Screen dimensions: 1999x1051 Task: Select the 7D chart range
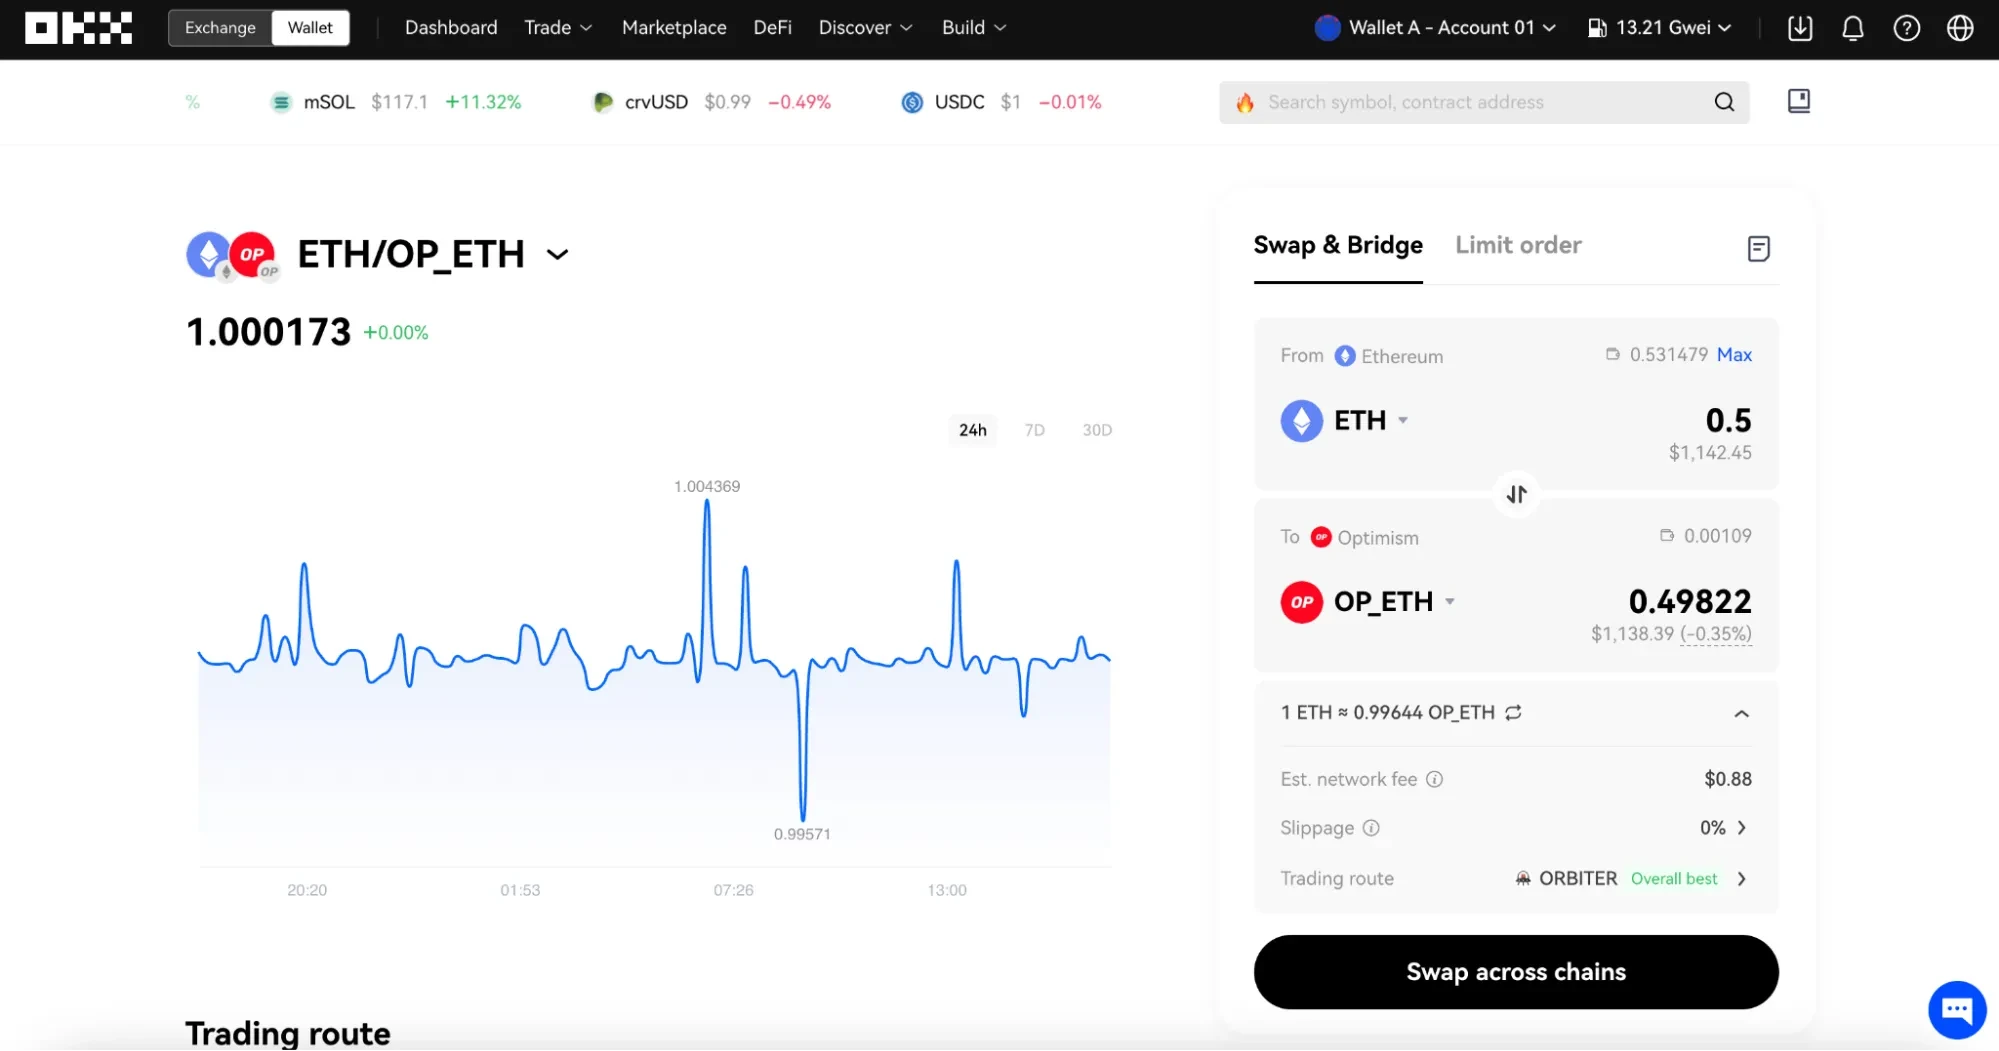[x=1034, y=430]
